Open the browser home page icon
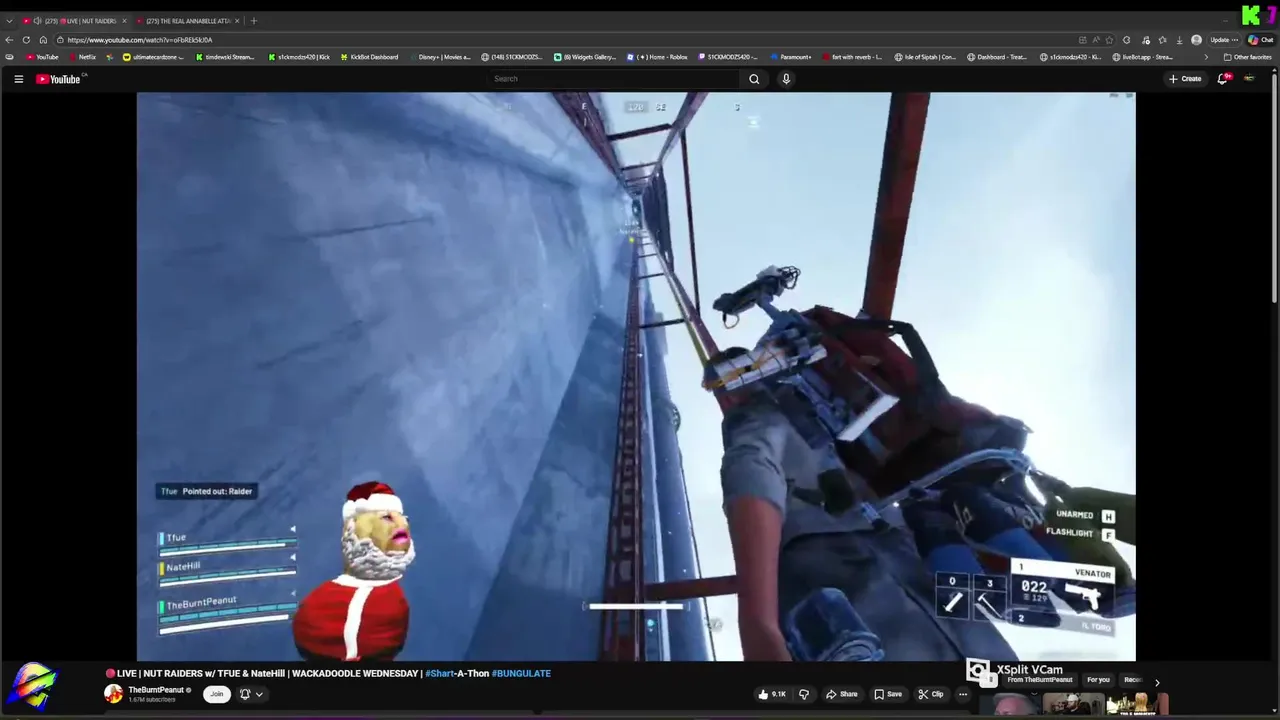Viewport: 1280px width, 720px height. click(43, 40)
